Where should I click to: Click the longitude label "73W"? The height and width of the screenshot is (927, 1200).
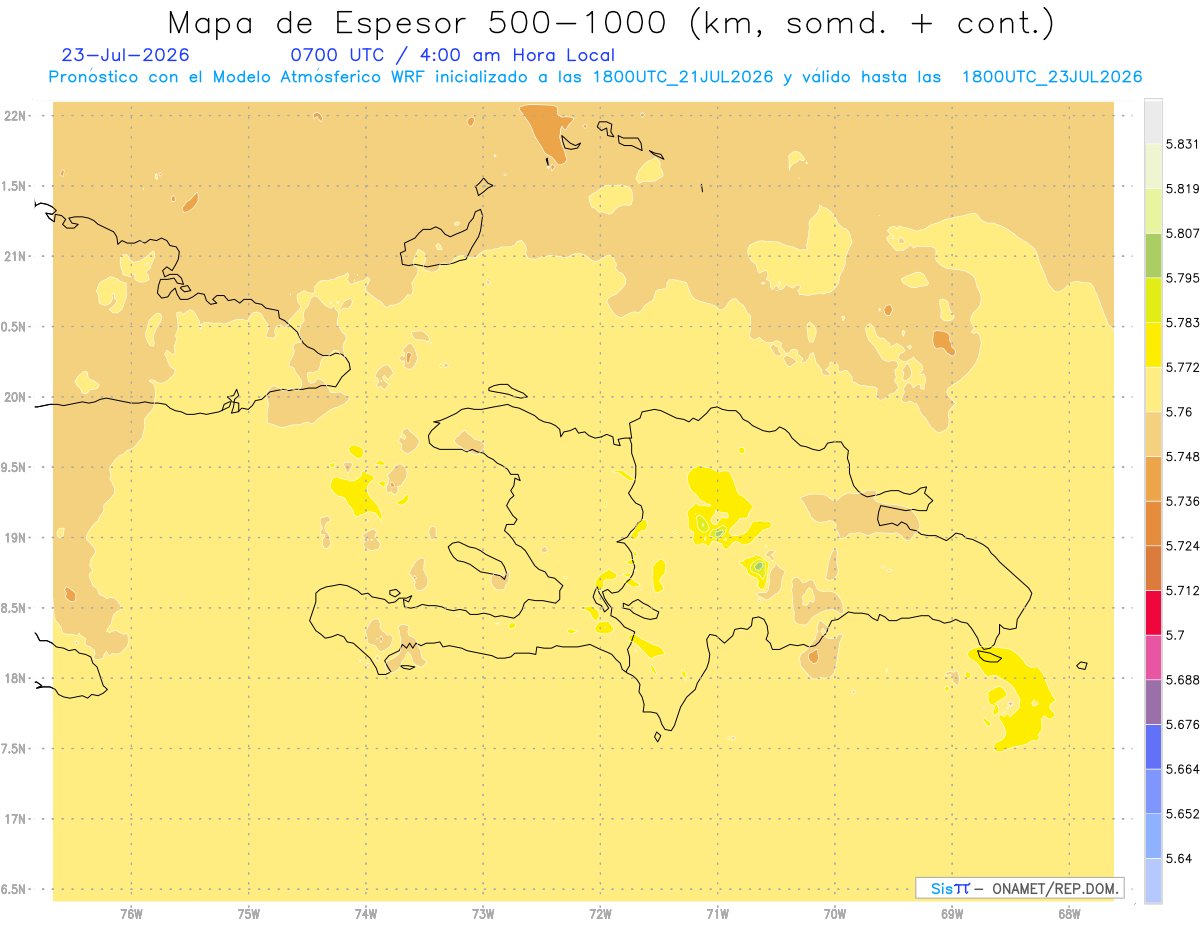click(483, 915)
